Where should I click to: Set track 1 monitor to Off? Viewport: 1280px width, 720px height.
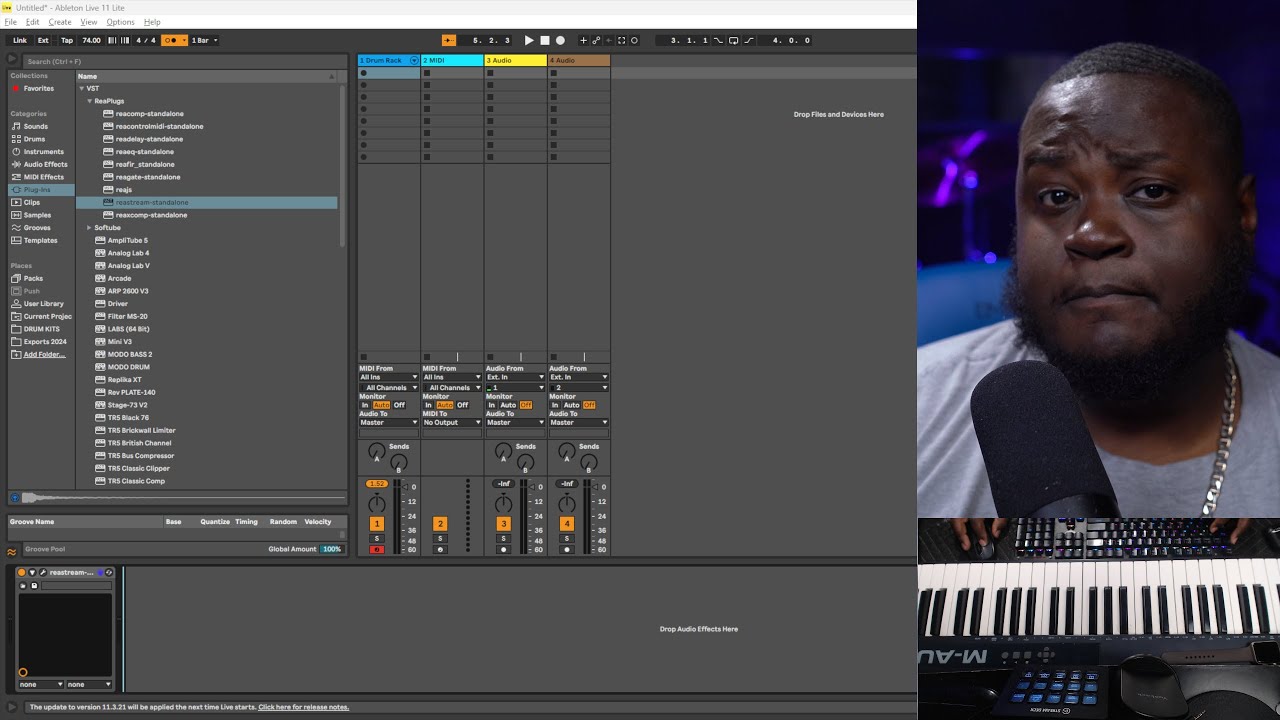(x=399, y=405)
